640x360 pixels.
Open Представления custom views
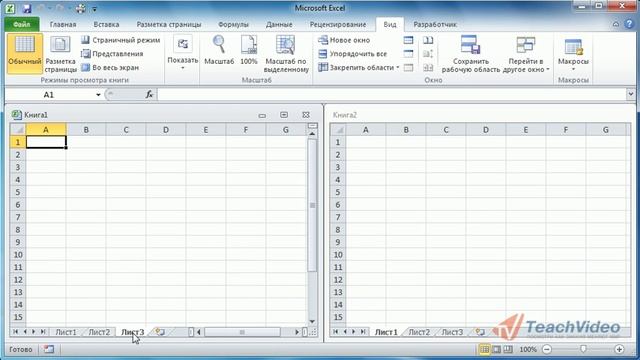point(112,53)
